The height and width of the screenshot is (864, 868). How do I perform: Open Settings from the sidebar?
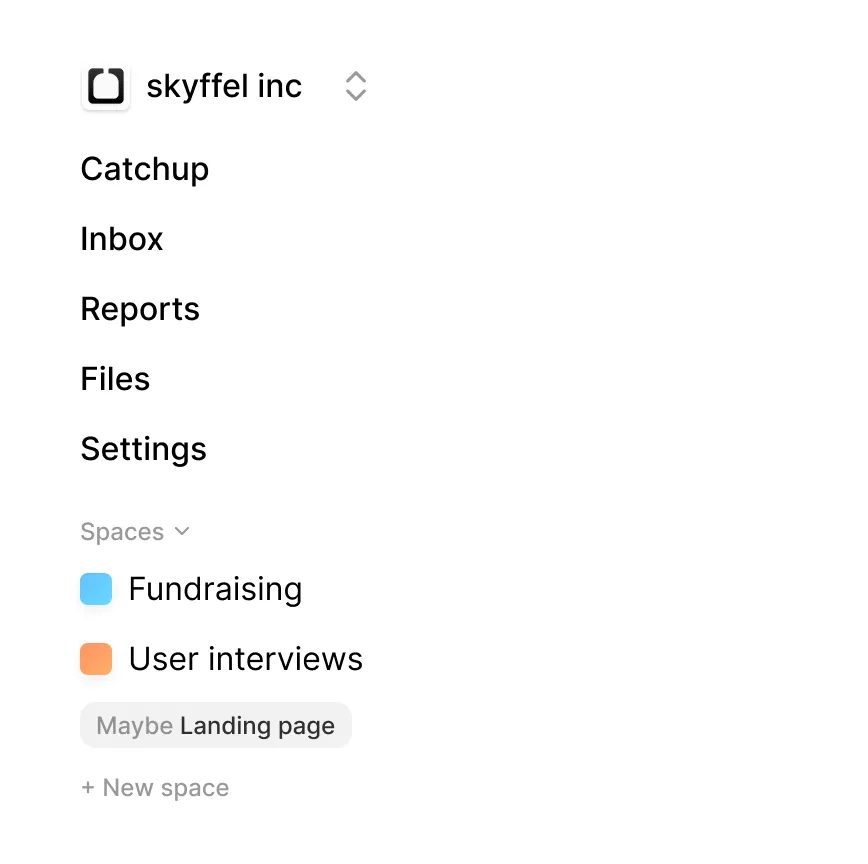(143, 449)
